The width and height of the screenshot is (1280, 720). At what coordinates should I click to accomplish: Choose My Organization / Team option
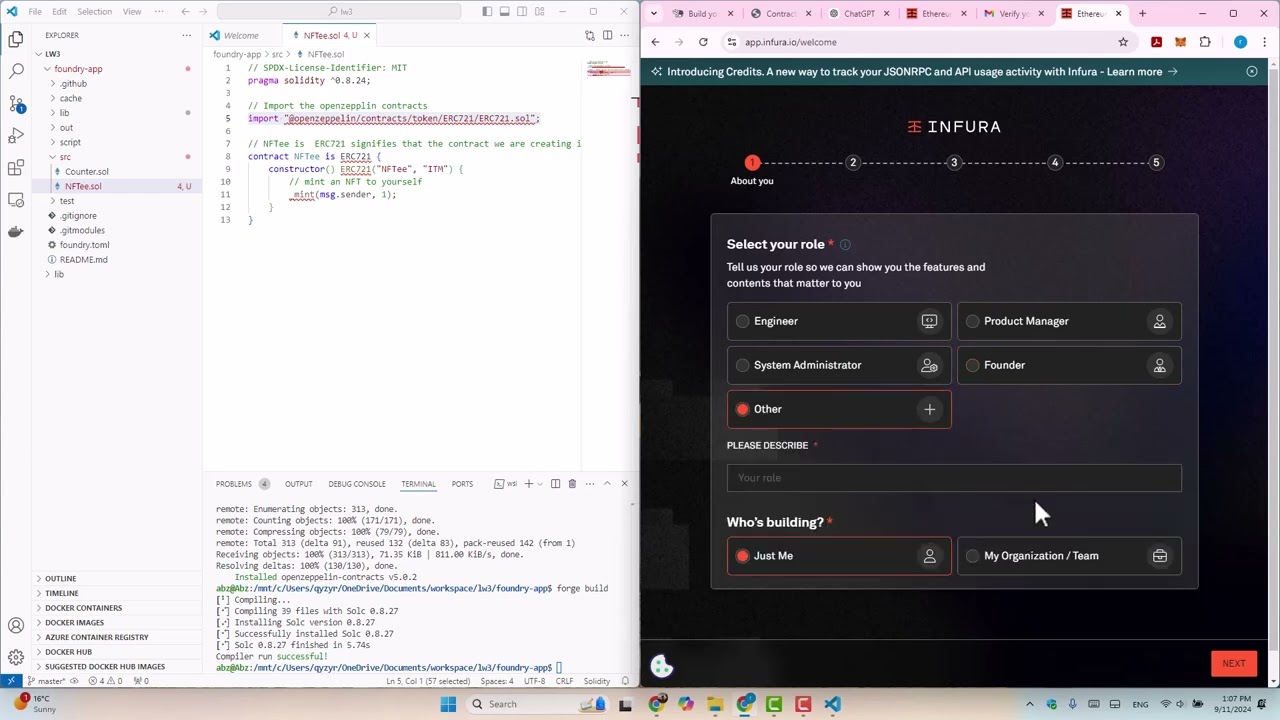point(1069,556)
